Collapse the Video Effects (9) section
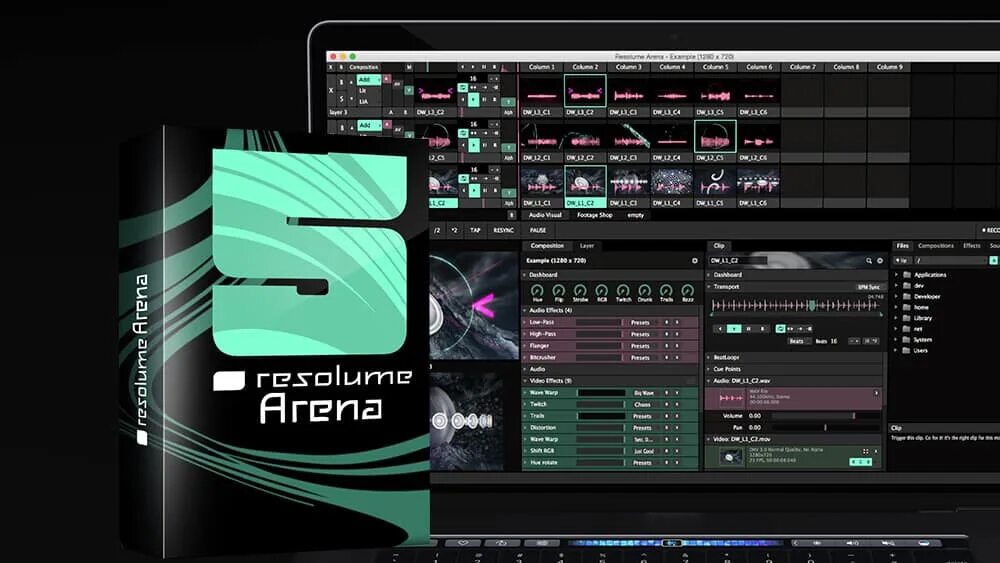The height and width of the screenshot is (563, 1000). [526, 381]
